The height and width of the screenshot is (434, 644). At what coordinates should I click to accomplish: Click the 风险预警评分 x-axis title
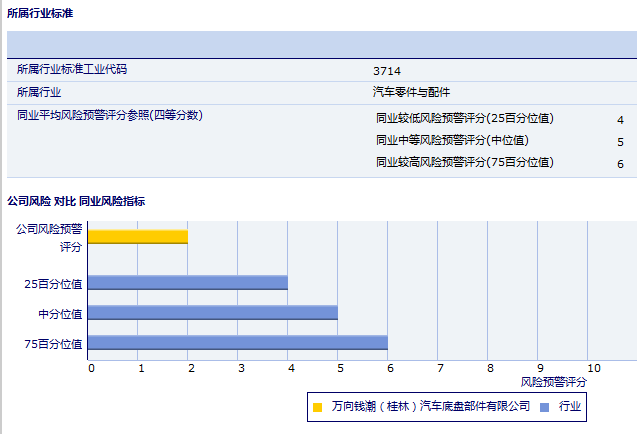pos(554,382)
